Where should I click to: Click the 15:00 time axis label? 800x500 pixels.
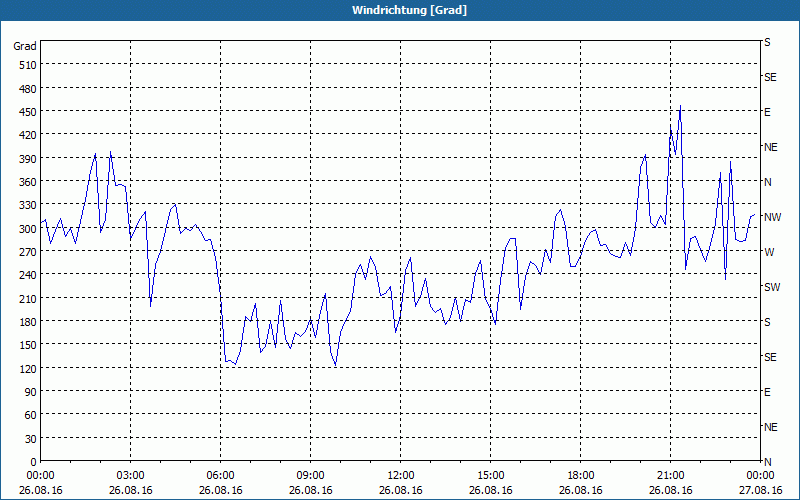(490, 476)
